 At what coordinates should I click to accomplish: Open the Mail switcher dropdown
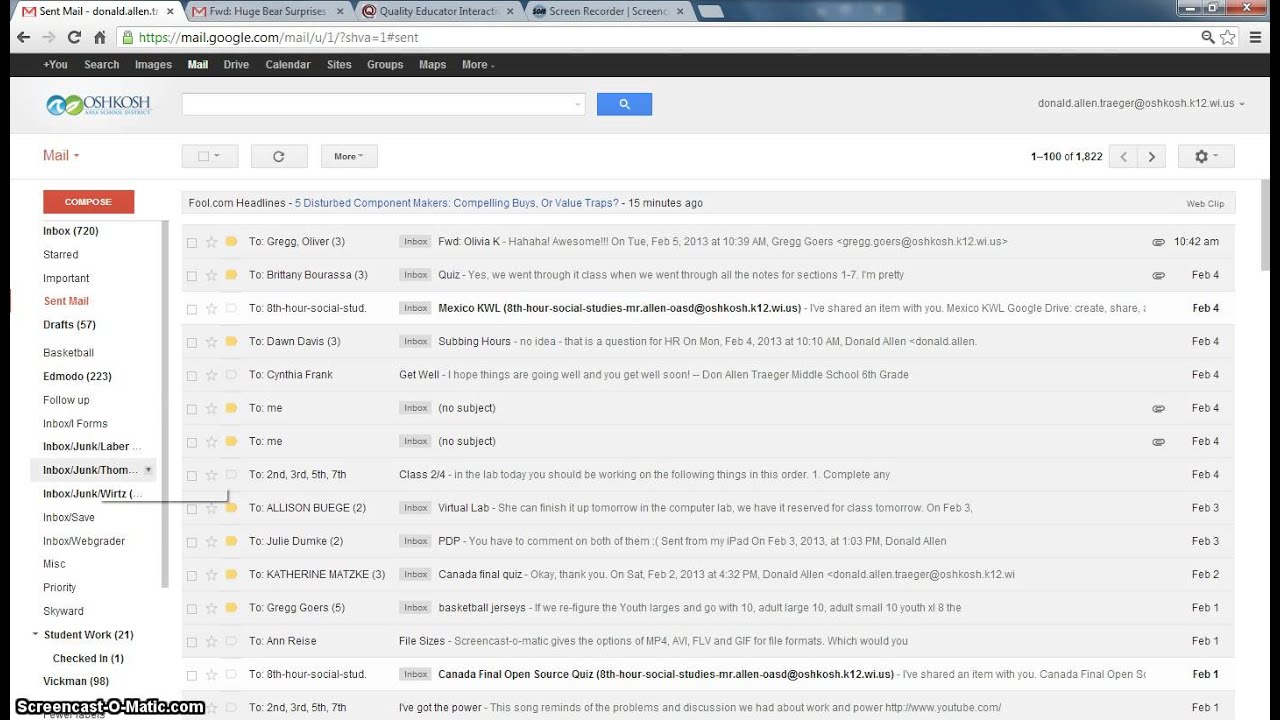click(61, 155)
